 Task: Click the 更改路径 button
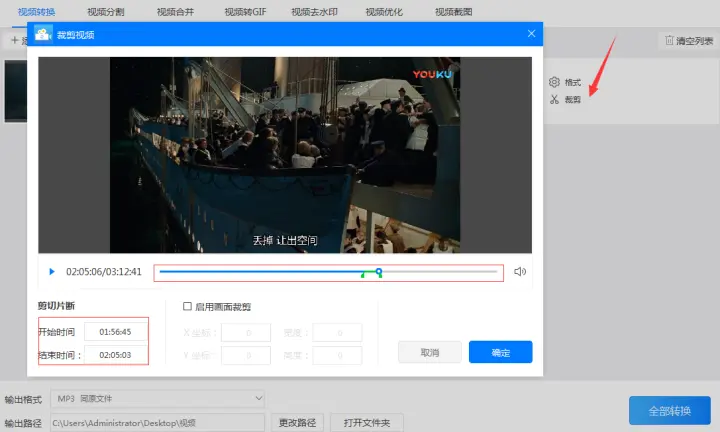pyautogui.click(x=297, y=422)
